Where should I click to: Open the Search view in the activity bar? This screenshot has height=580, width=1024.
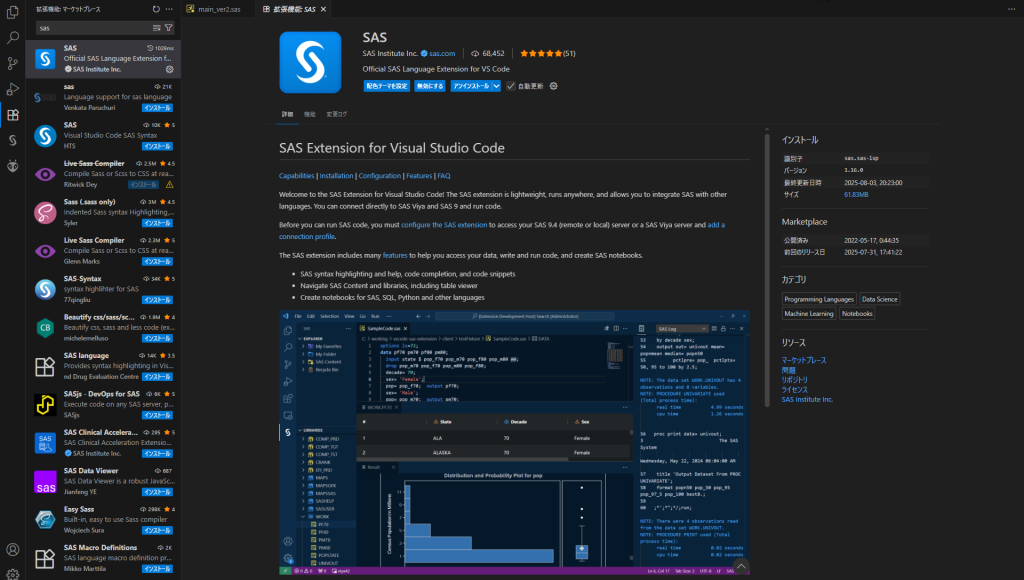pos(12,38)
